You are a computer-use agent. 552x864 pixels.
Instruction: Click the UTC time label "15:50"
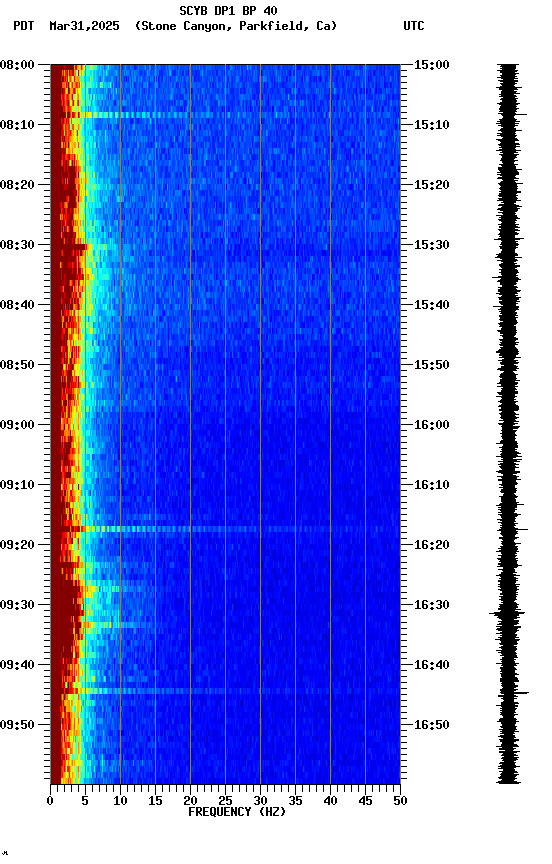click(x=432, y=365)
